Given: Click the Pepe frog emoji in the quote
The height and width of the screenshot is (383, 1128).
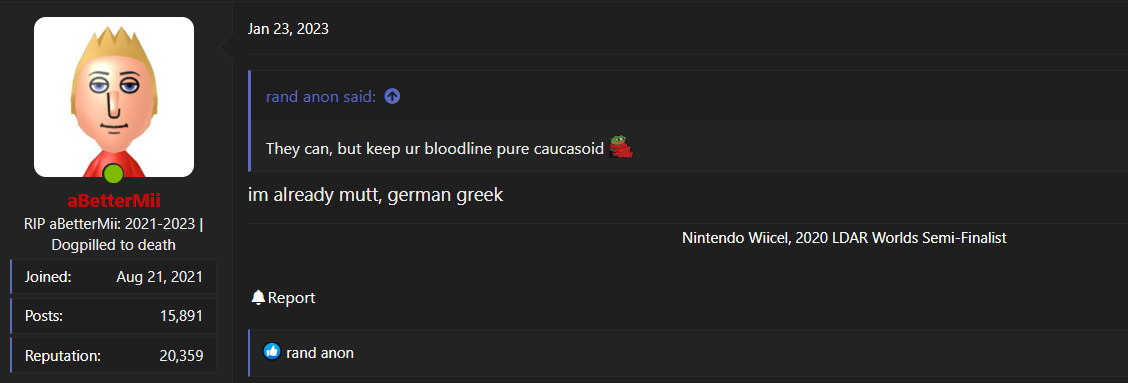Looking at the screenshot, I should [x=620, y=147].
